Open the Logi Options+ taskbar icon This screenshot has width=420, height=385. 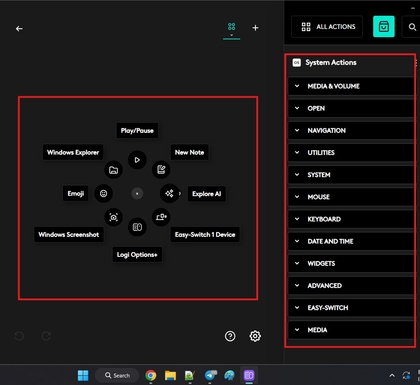click(x=249, y=375)
